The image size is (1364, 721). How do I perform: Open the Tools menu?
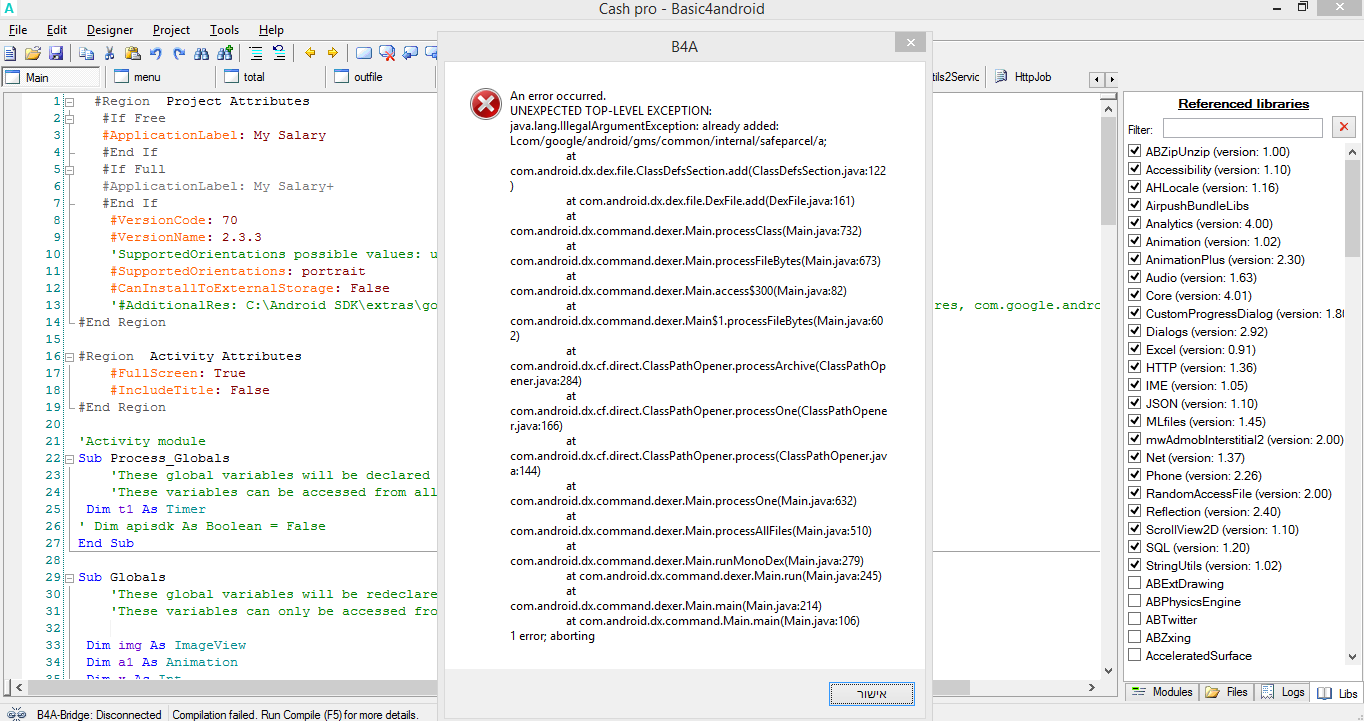(x=224, y=30)
